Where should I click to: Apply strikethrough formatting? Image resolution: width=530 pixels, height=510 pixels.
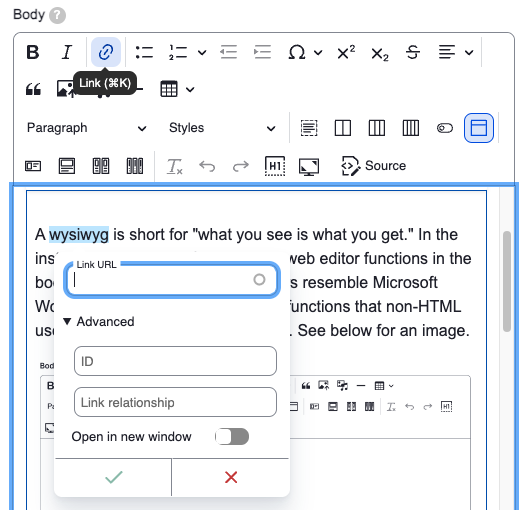[x=413, y=52]
